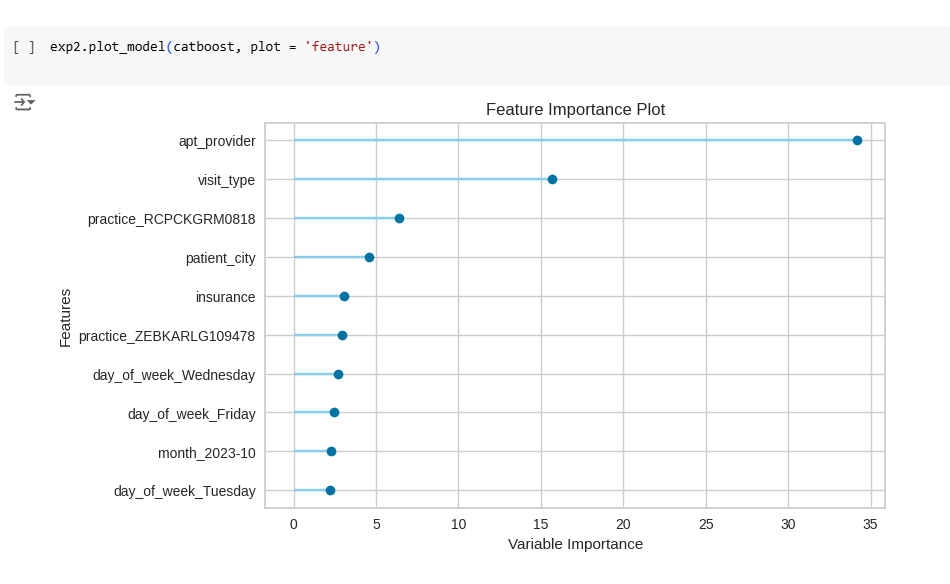Click the practice_RCPCKGRM0818 data point
Image resolution: width=950 pixels, height=584 pixels.
pyautogui.click(x=399, y=218)
